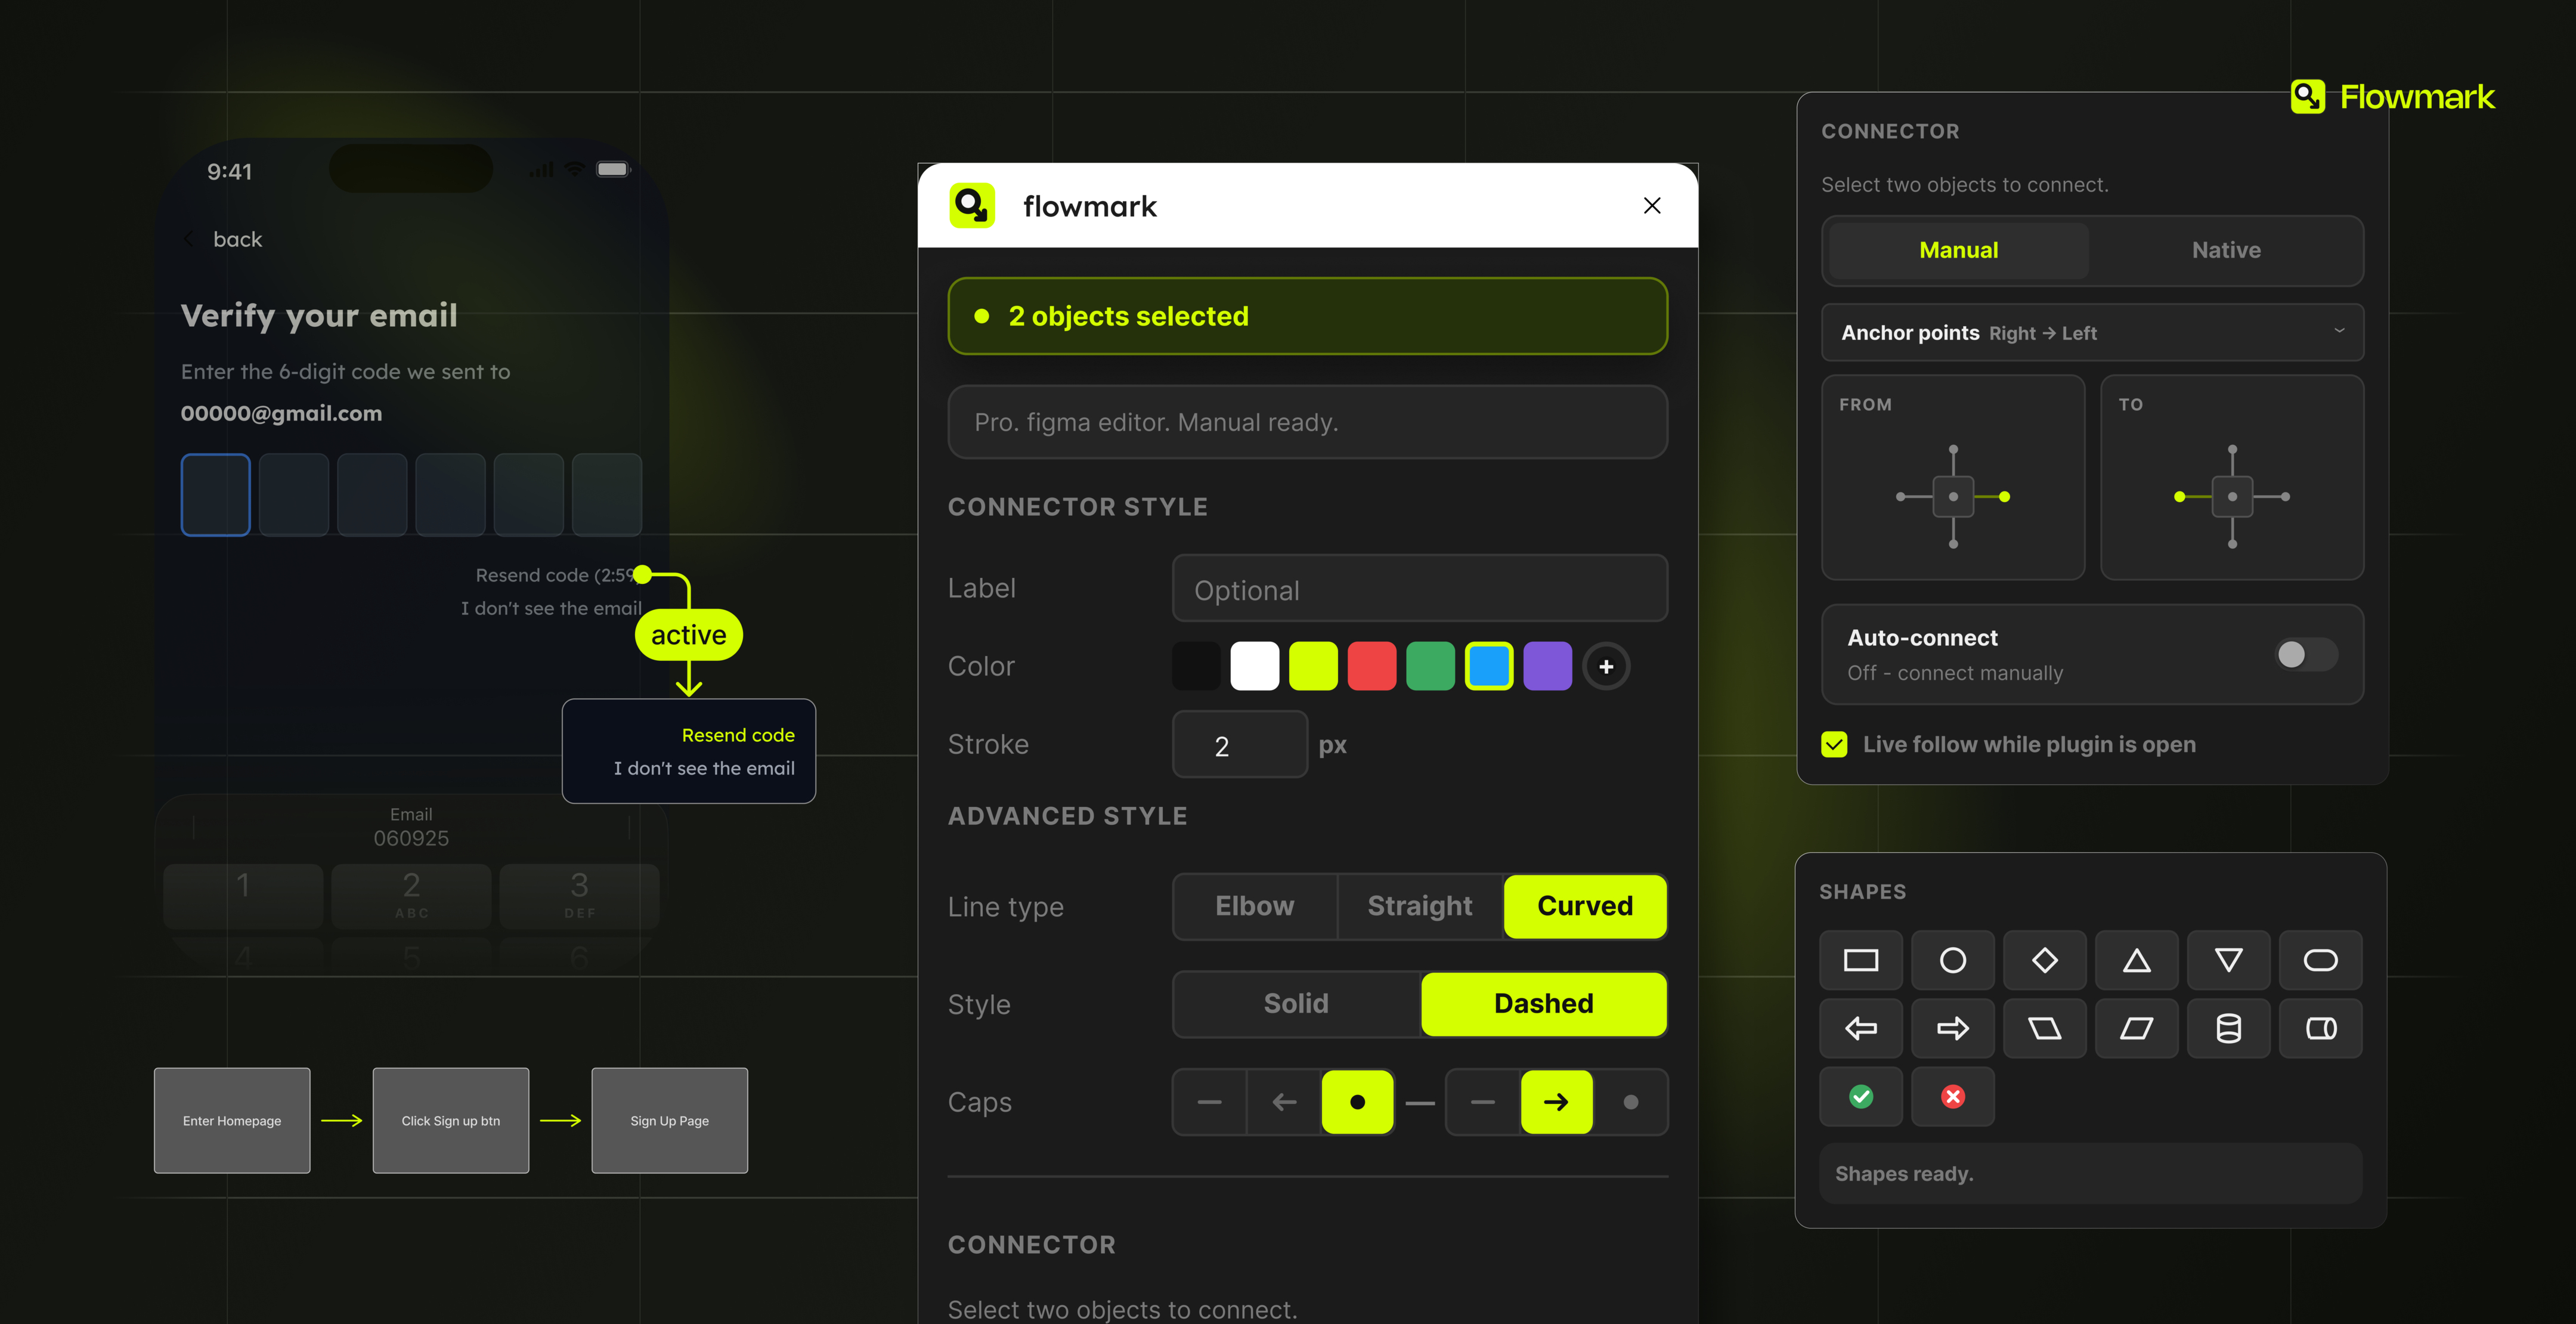Pick the blue color swatch

1489,667
